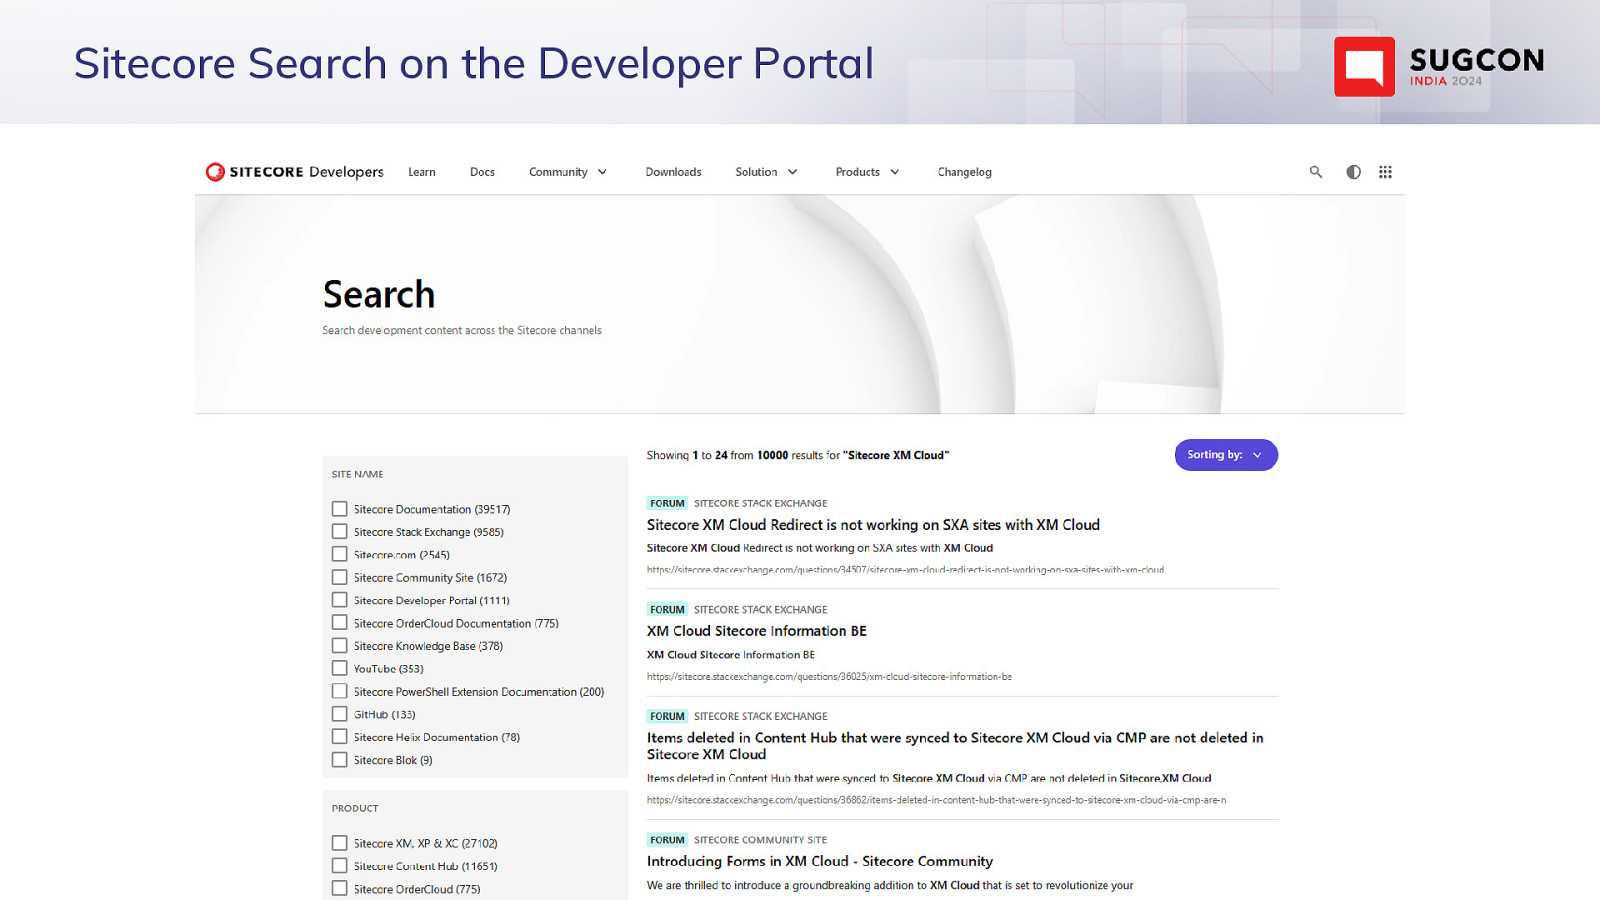Image resolution: width=1600 pixels, height=900 pixels.
Task: Expand the Solution dropdown menu
Action: pos(766,172)
